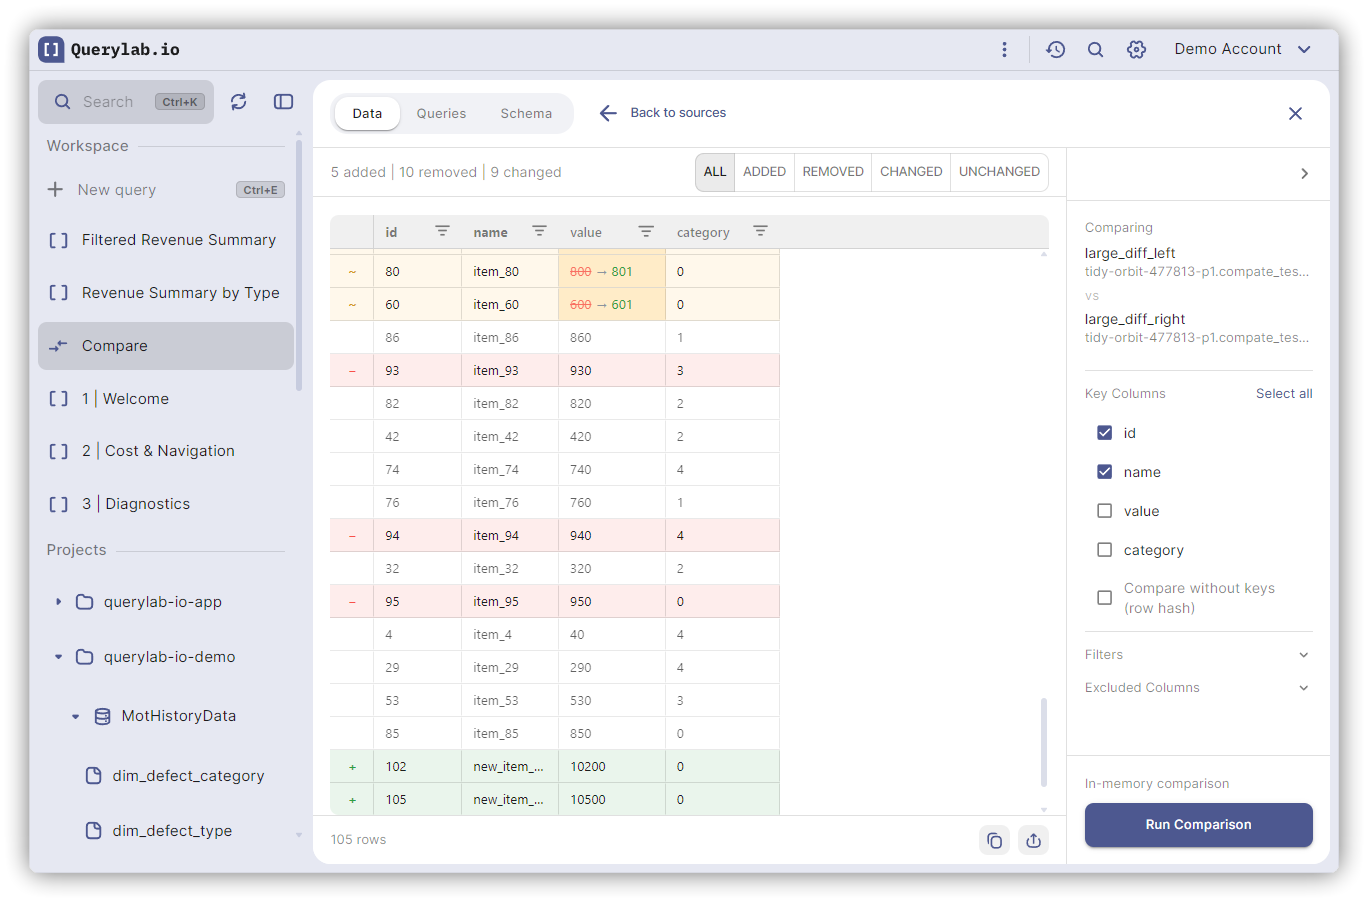Click filter icon on the value column

coord(646,232)
